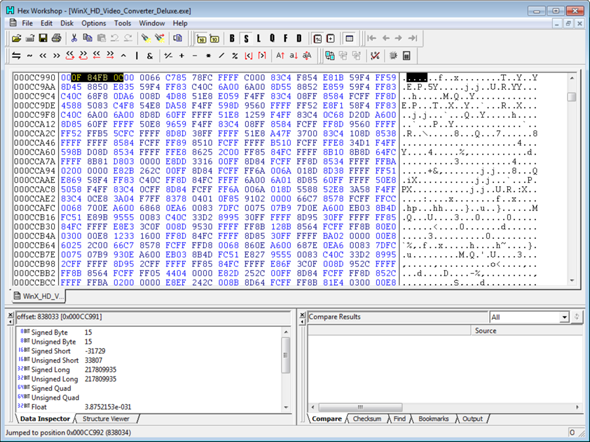590x442 pixels.
Task: Click the shift left << icon
Action: point(43,56)
